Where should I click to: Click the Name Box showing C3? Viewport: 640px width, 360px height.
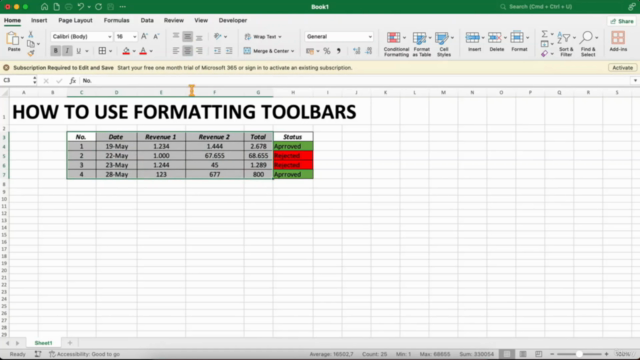click(x=16, y=80)
